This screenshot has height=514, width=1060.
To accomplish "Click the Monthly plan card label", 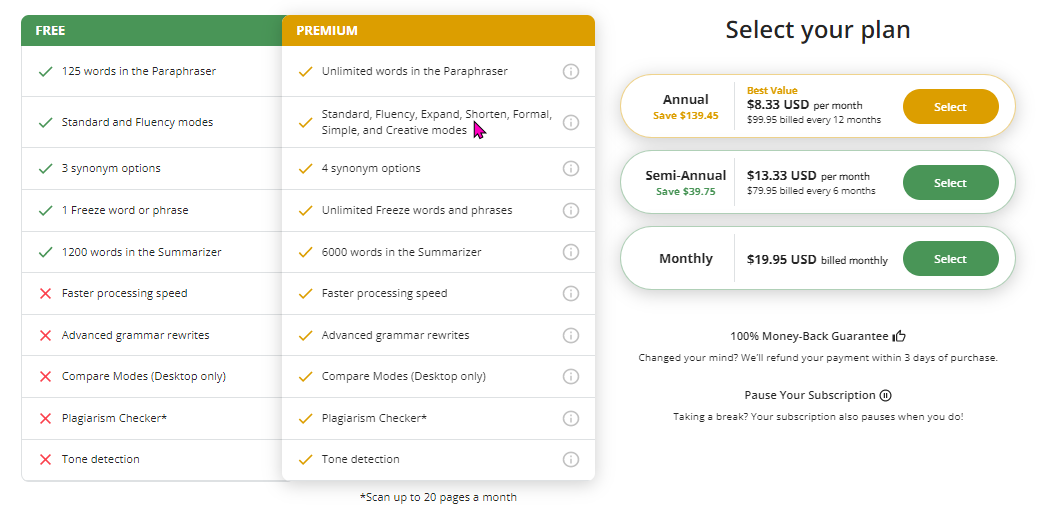I will (x=686, y=259).
